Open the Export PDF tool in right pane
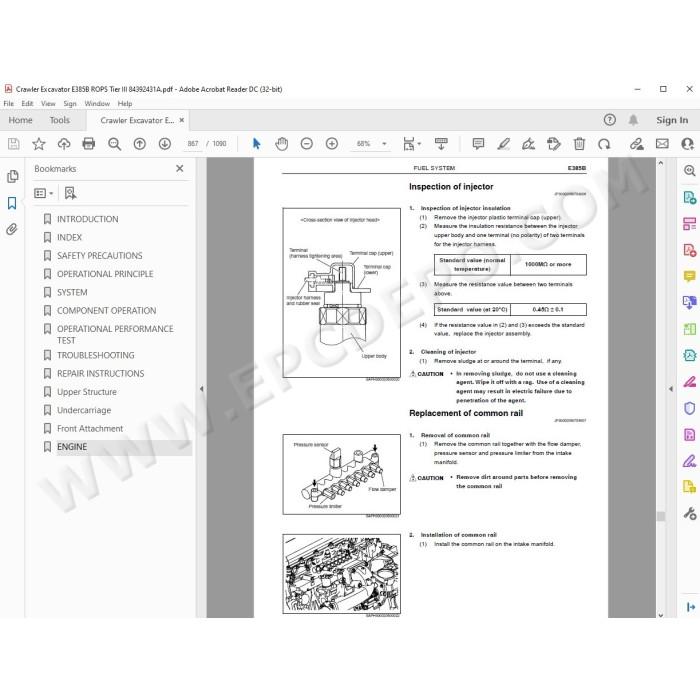The height and width of the screenshot is (700, 700). pyautogui.click(x=689, y=197)
